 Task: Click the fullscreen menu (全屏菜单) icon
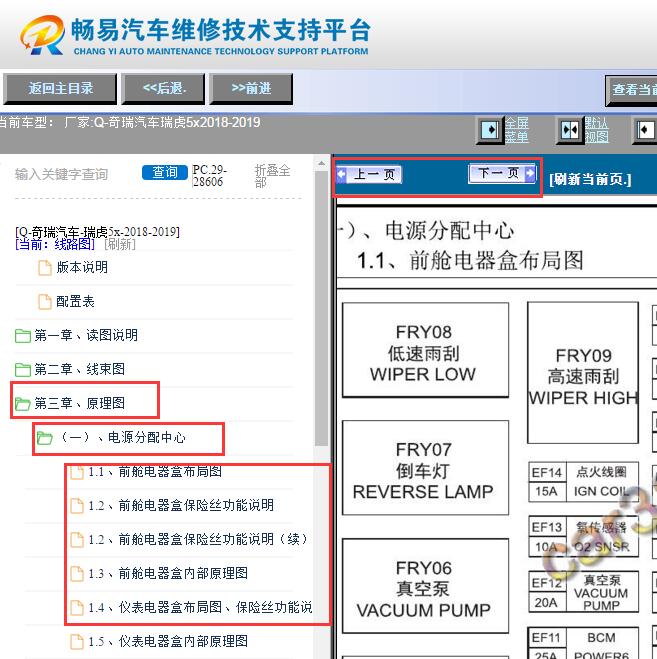coord(490,130)
